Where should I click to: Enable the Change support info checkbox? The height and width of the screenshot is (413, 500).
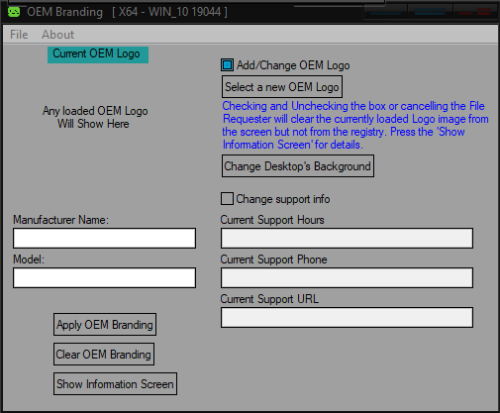(x=227, y=198)
